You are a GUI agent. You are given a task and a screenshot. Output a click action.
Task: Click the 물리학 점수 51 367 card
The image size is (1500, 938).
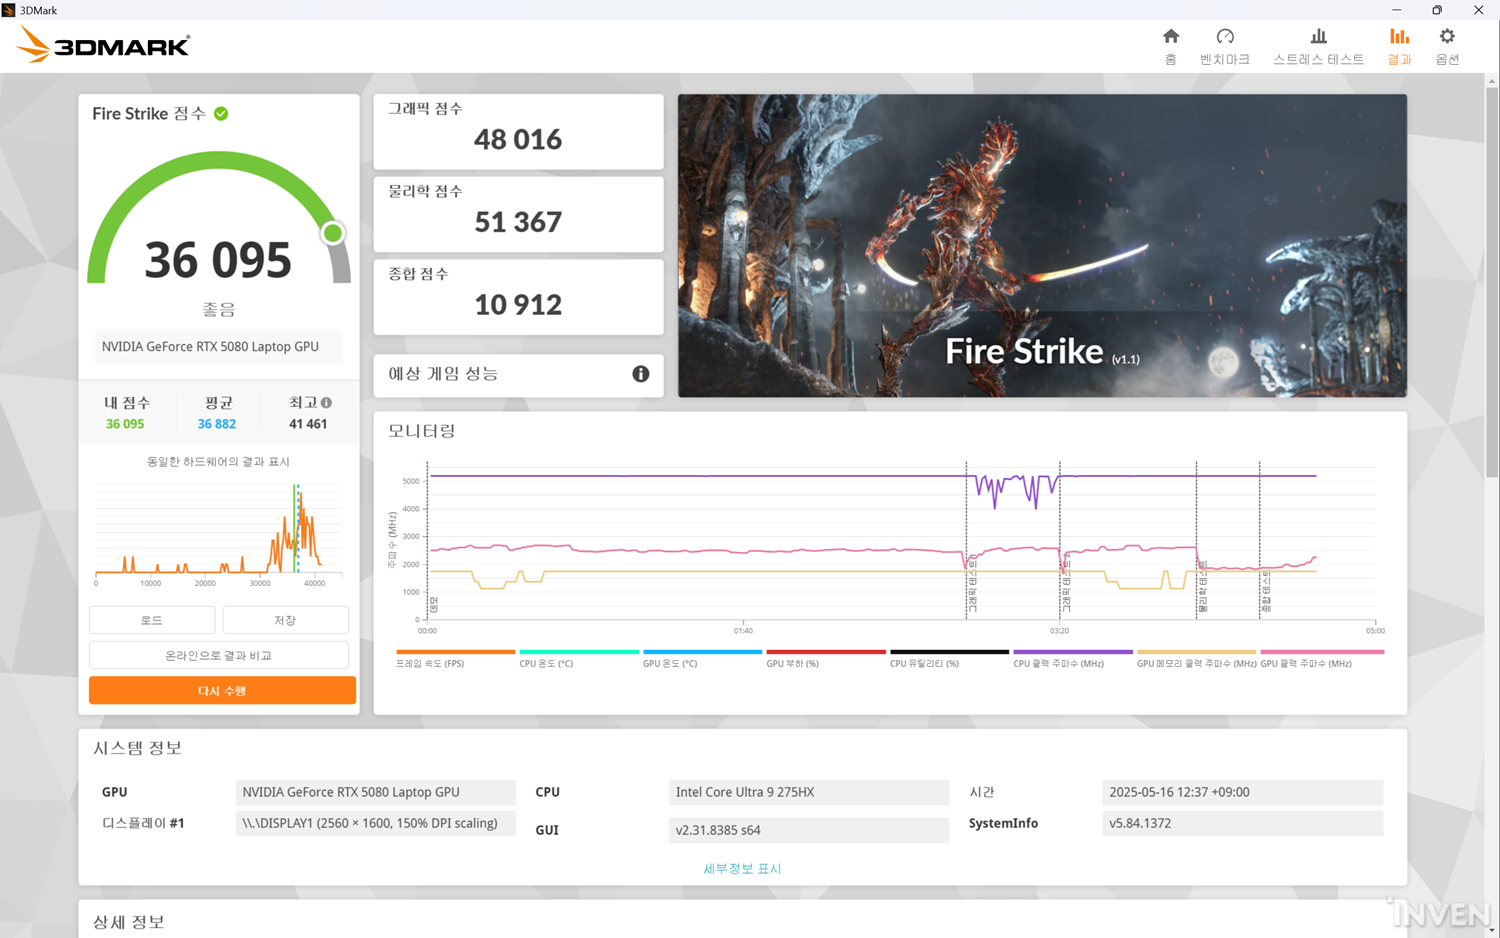pyautogui.click(x=518, y=214)
